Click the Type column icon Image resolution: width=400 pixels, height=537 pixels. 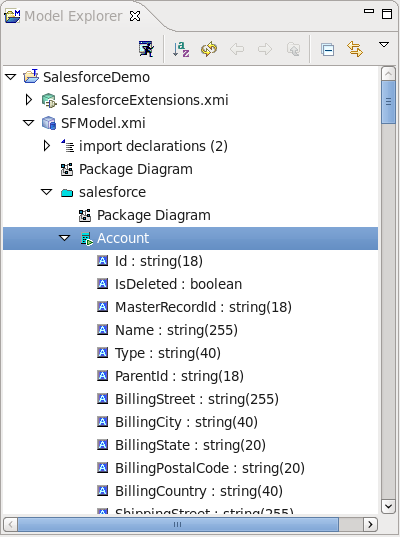click(102, 352)
